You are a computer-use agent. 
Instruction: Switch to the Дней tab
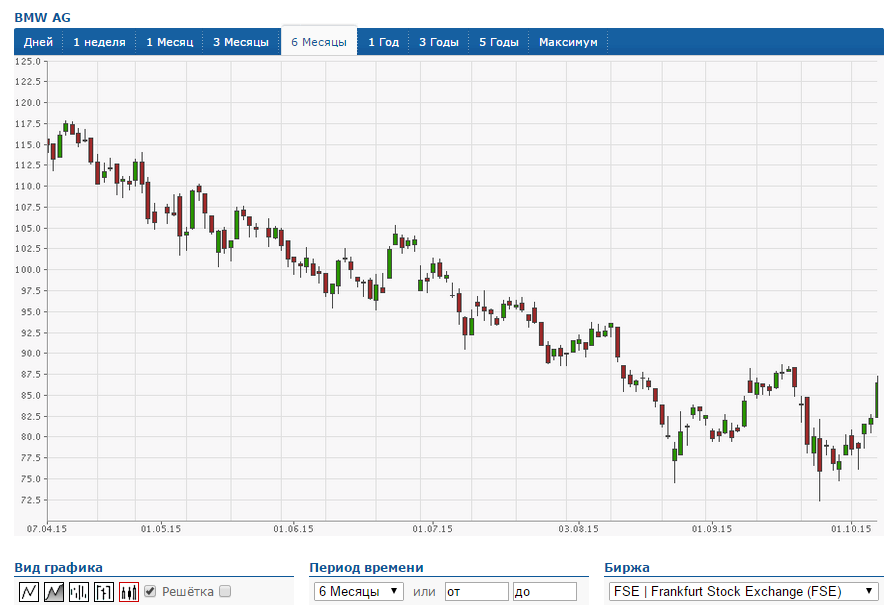(x=38, y=42)
